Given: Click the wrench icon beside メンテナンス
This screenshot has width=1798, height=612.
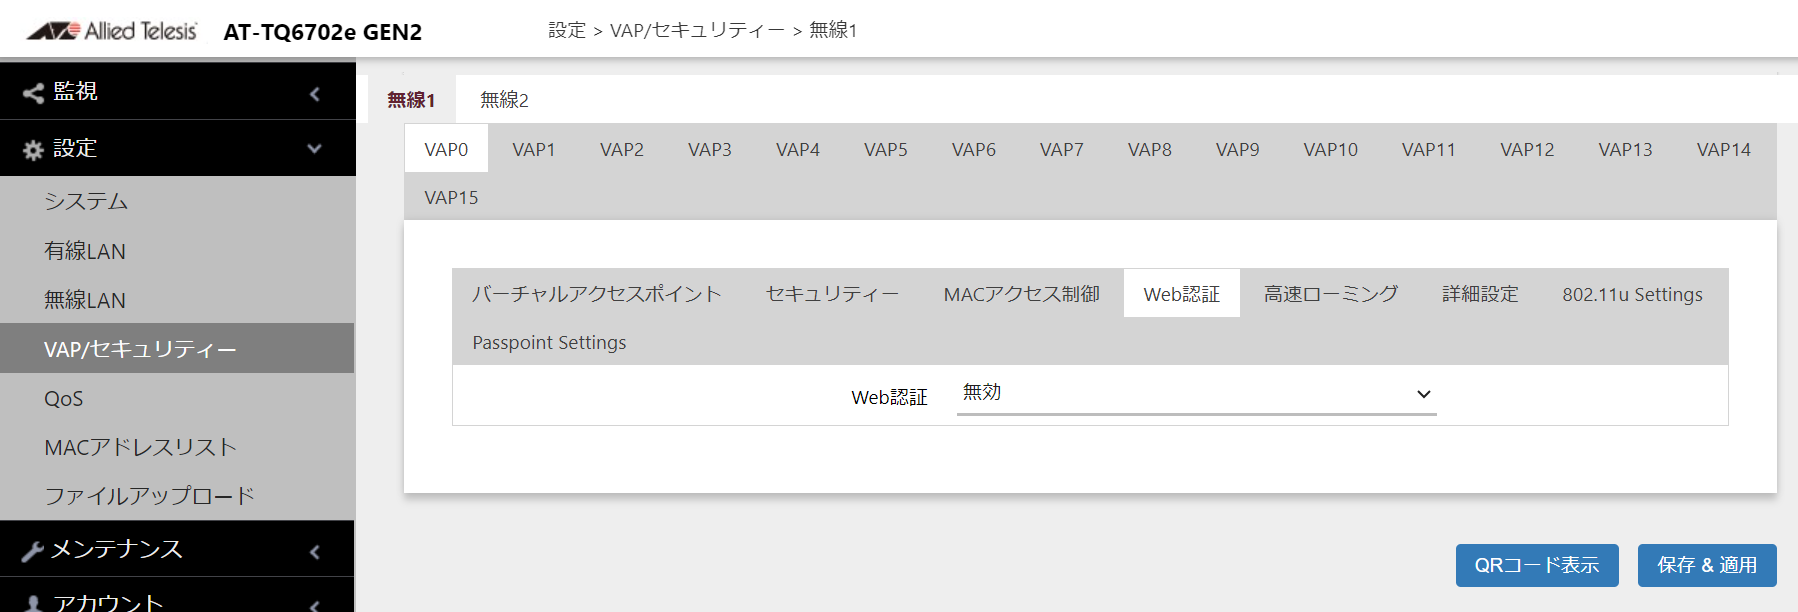Looking at the screenshot, I should (33, 551).
